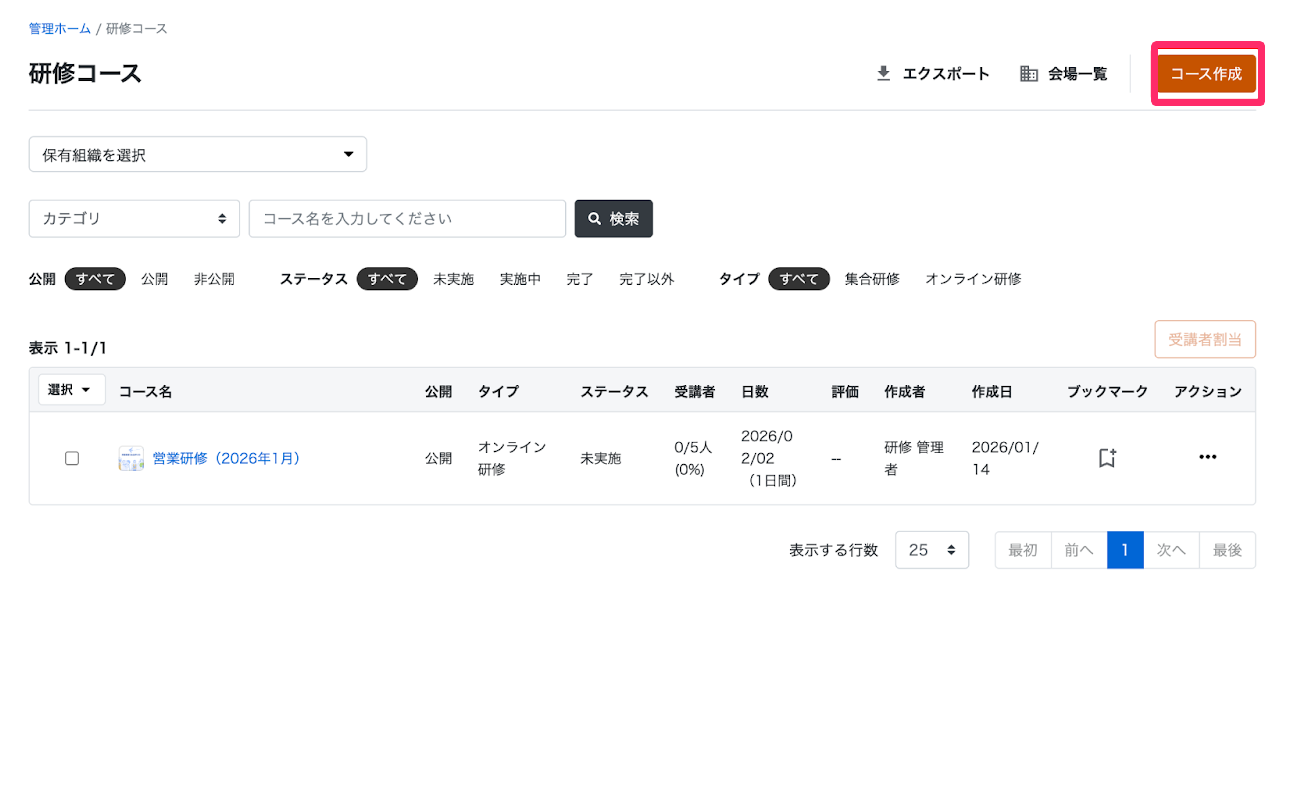Viewport: 1290px width, 810px height.
Task: Click the 会場一覧 building icon
Action: (1028, 74)
